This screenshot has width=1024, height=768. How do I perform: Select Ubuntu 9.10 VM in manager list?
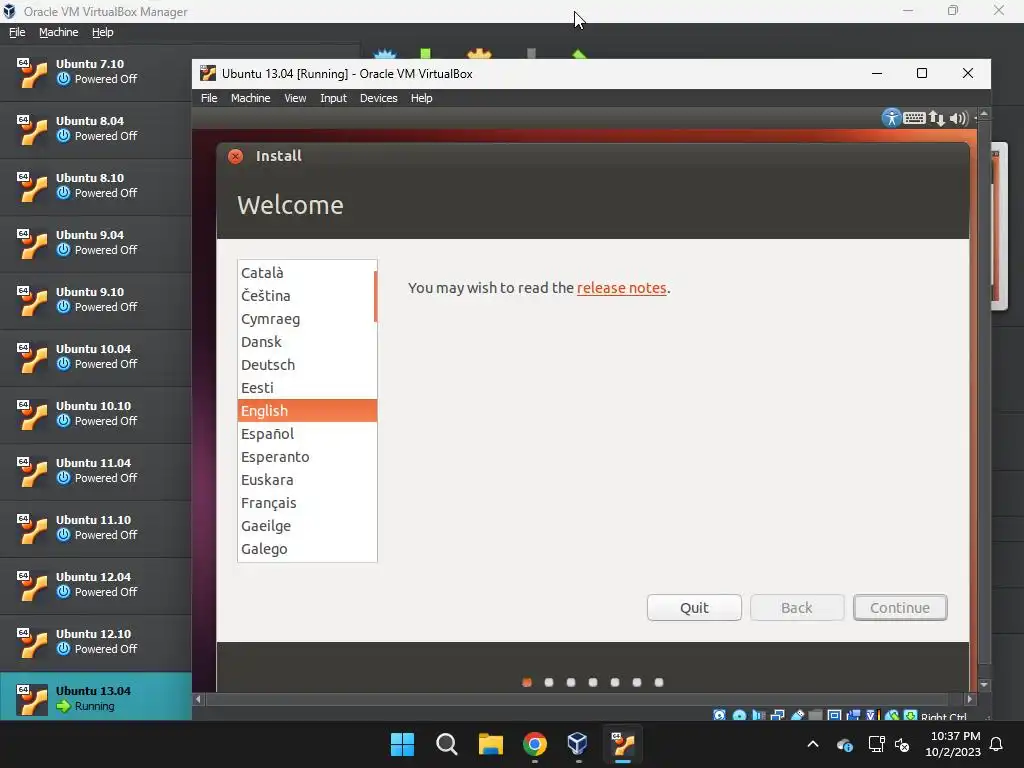[x=95, y=300]
